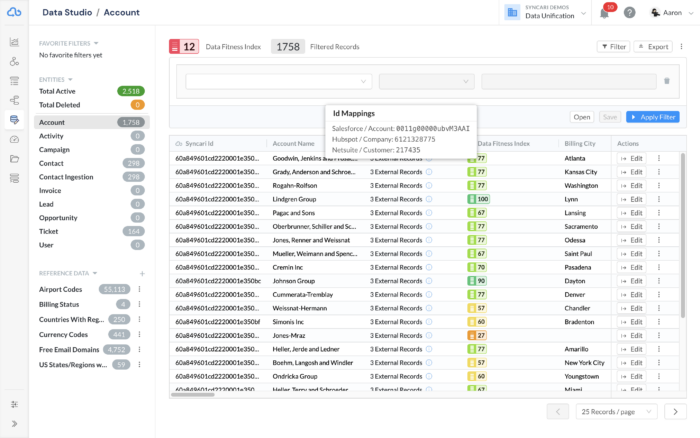This screenshot has height=438, width=700.
Task: Open row menu for Johnson Group
Action: (658, 281)
